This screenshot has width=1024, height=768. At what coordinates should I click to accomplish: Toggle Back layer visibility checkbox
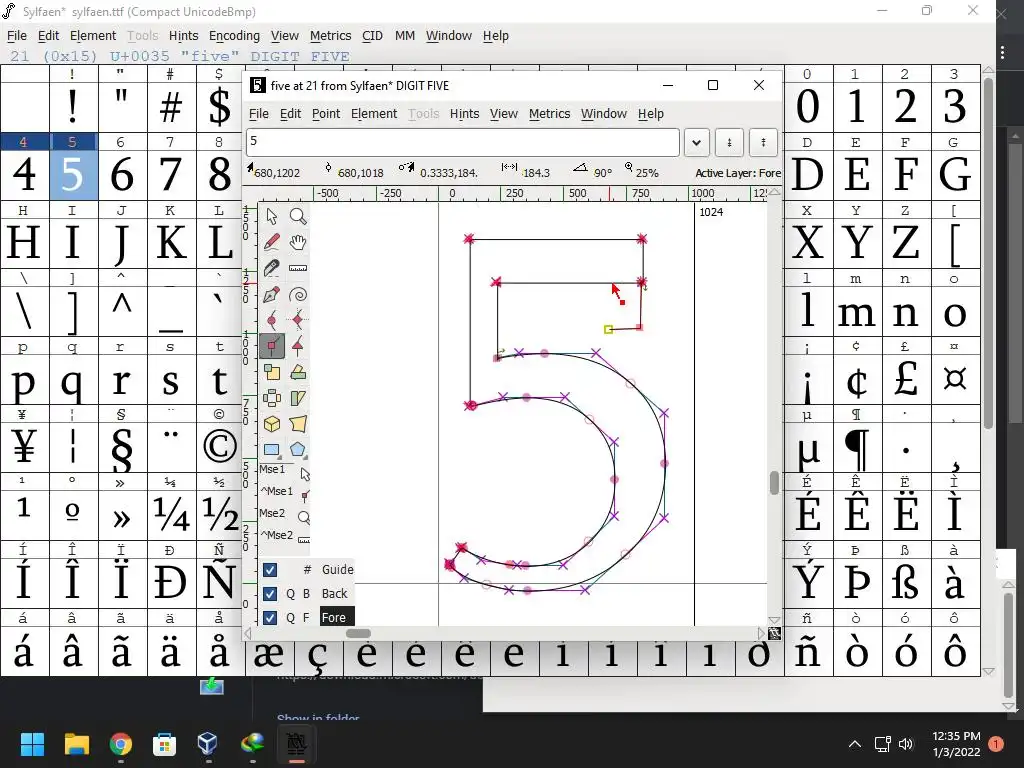270,594
